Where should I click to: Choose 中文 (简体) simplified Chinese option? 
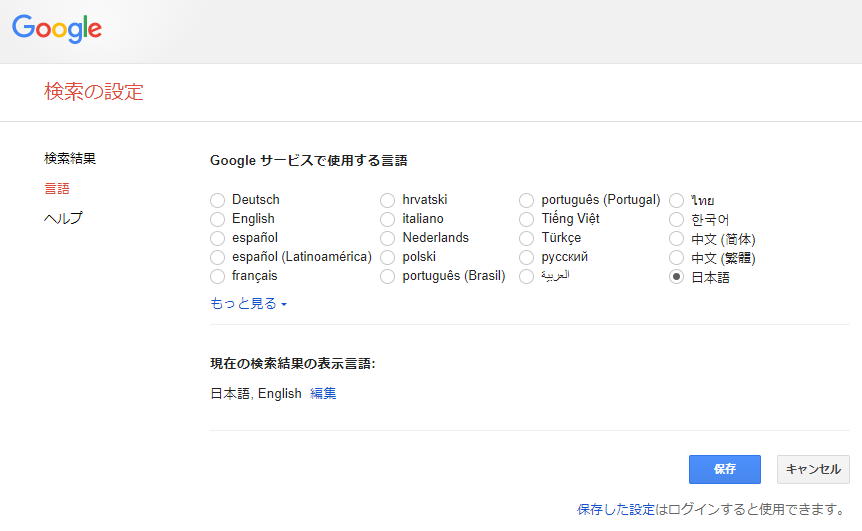[677, 239]
